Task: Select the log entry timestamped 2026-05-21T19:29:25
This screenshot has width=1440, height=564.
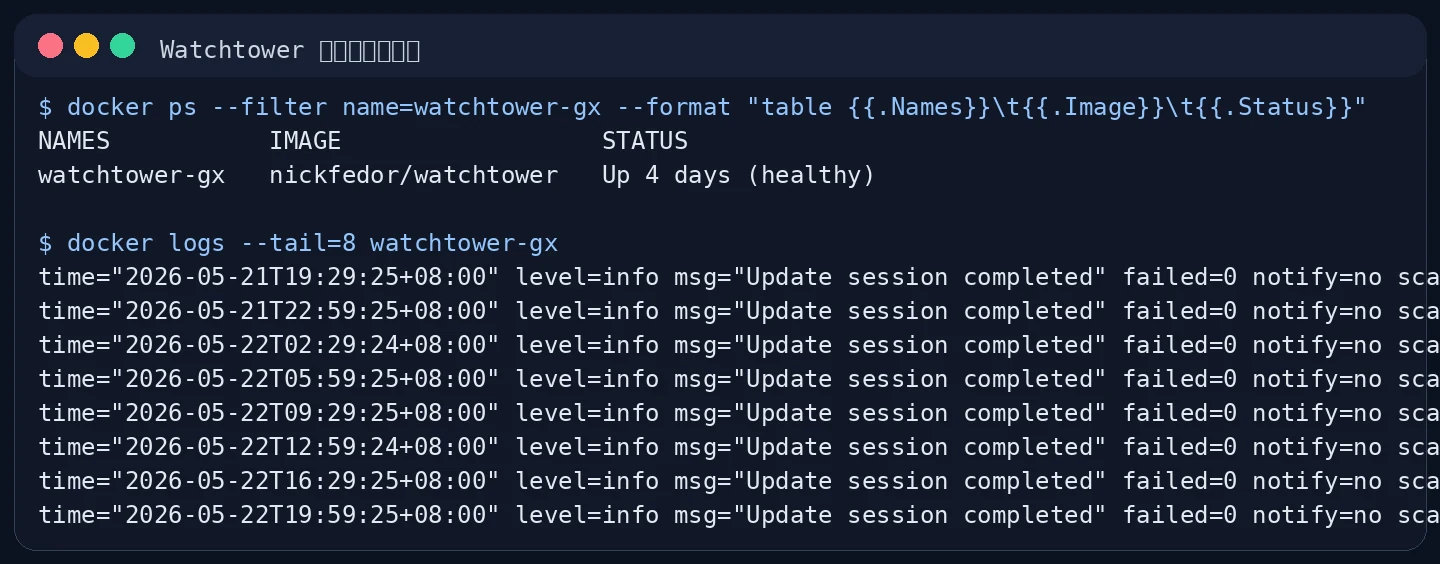Action: point(739,277)
